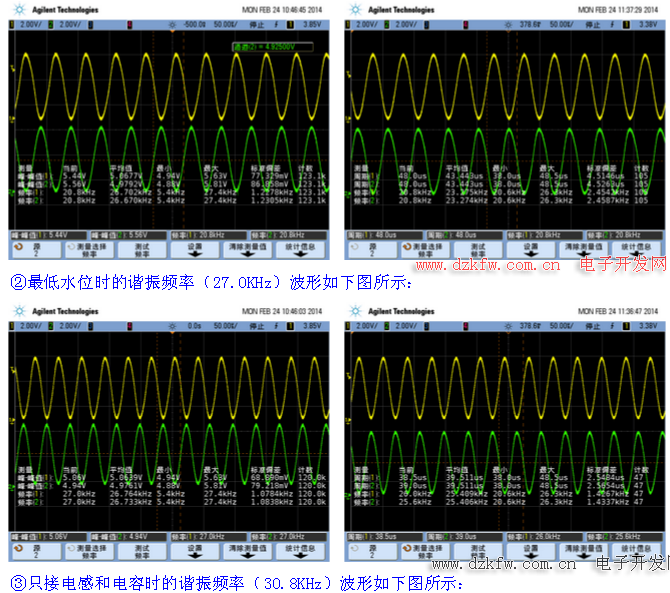Open 清除测量值 menu in the 10:46:03 scope
The height and width of the screenshot is (593, 670).
tap(248, 549)
